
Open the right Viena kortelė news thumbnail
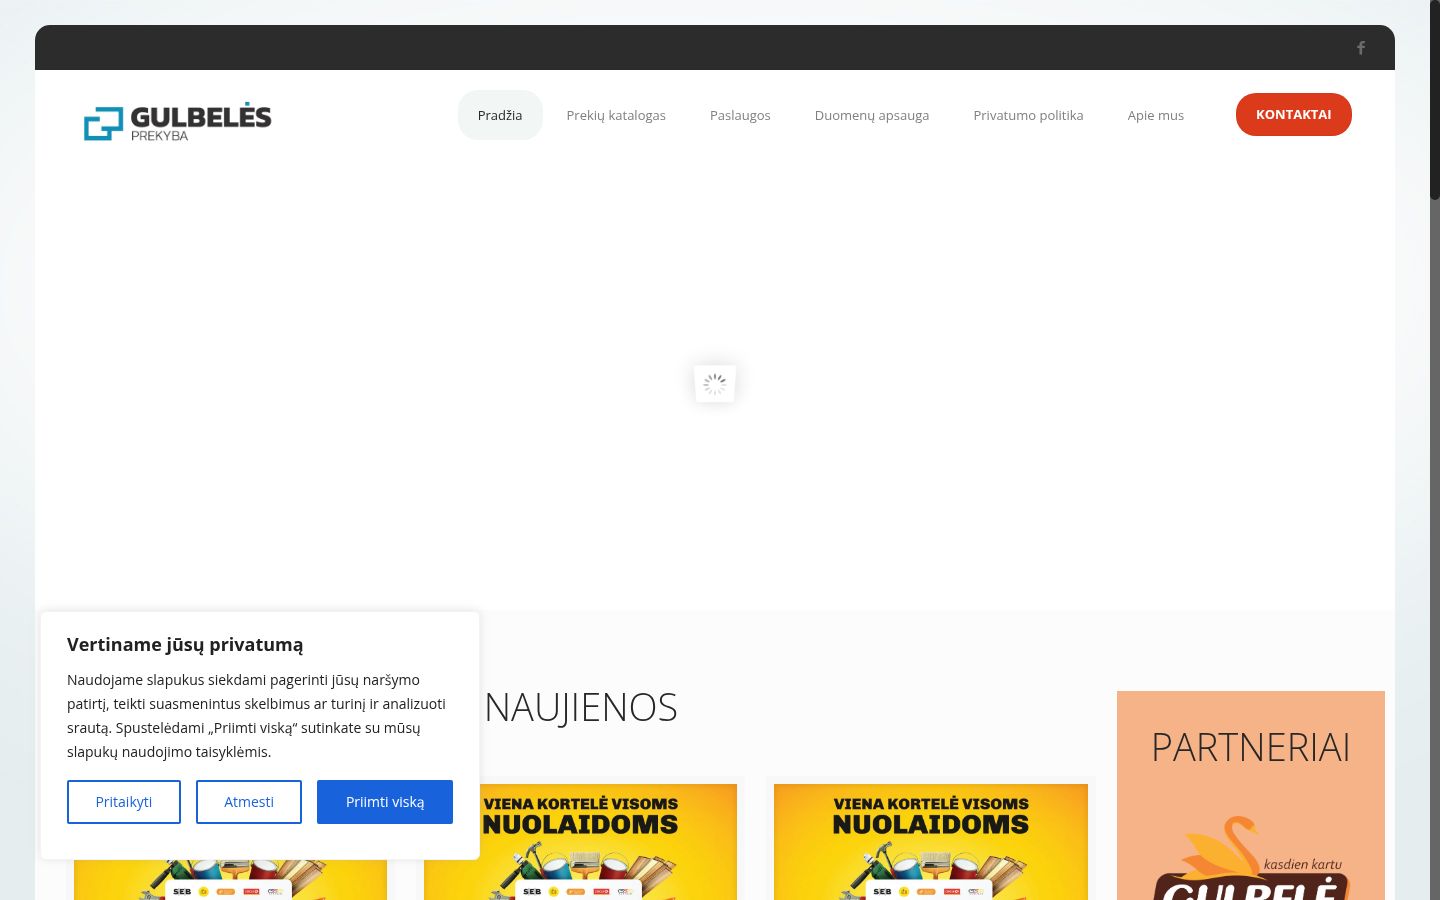(x=931, y=842)
